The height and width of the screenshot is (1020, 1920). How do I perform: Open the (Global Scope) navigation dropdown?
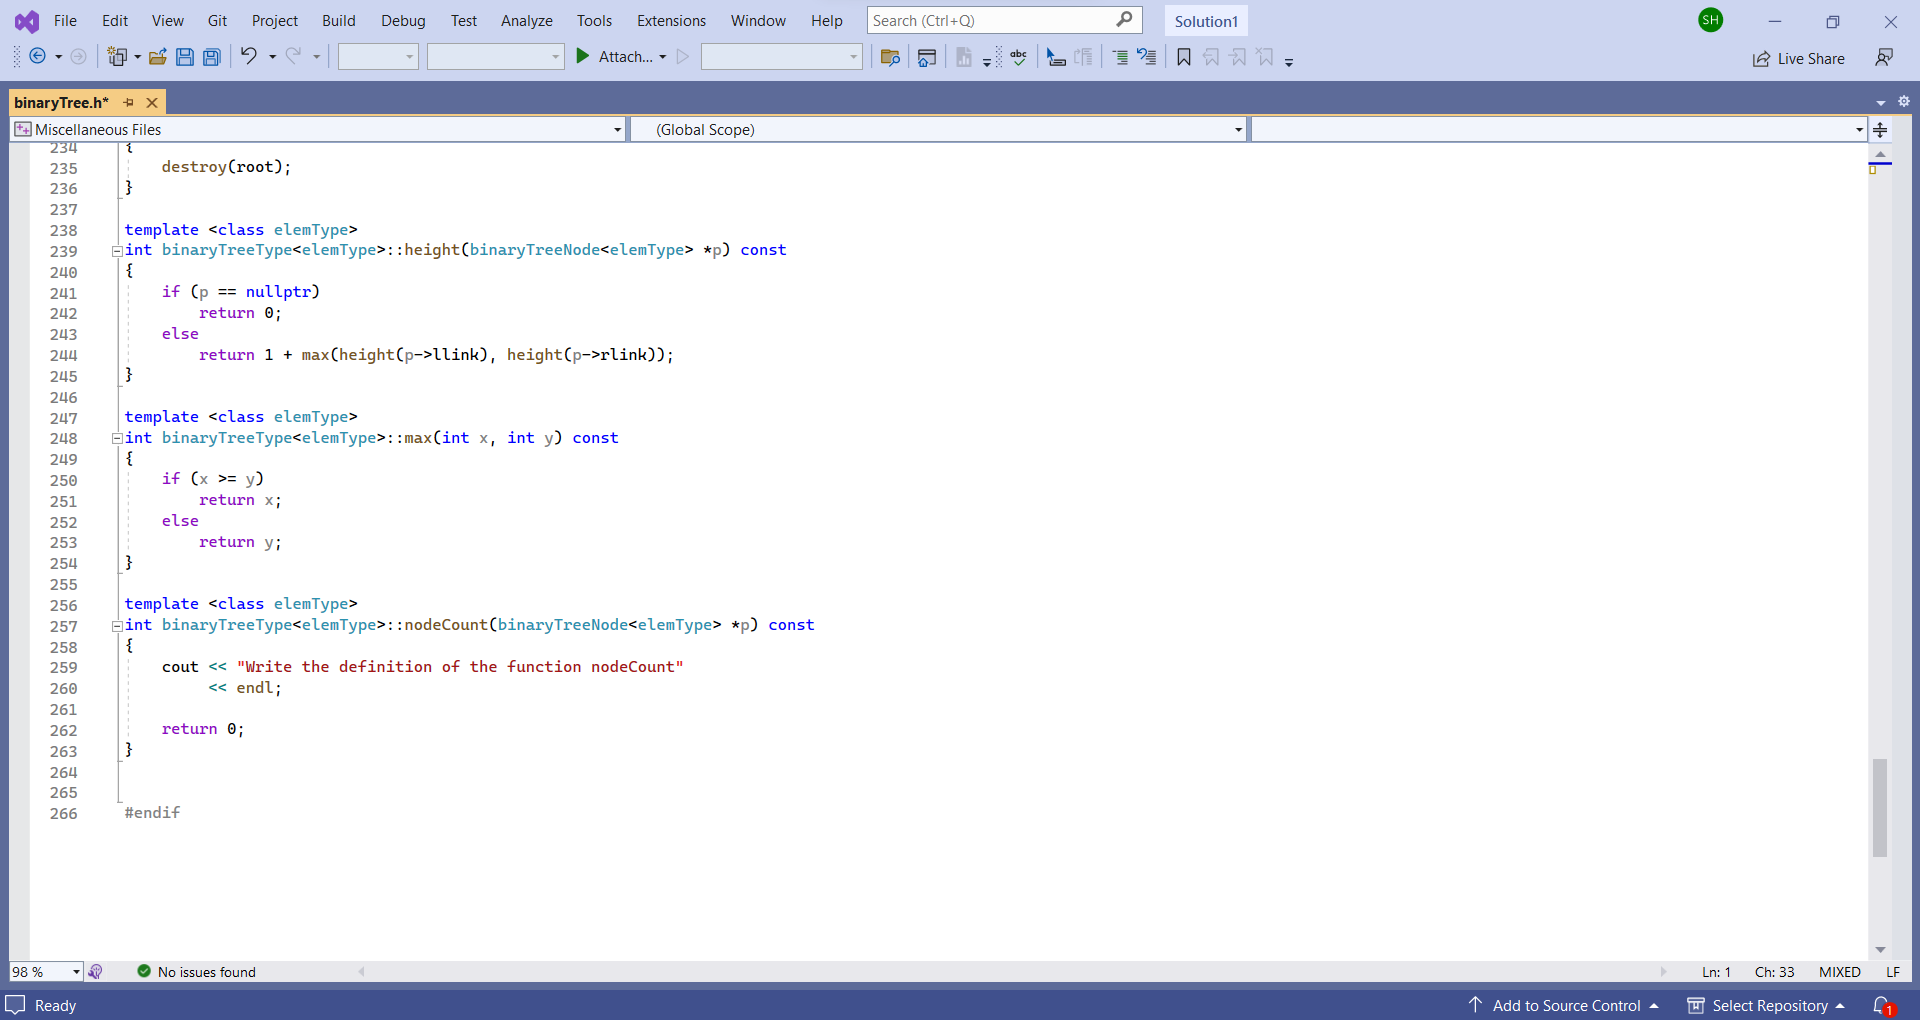(1237, 129)
